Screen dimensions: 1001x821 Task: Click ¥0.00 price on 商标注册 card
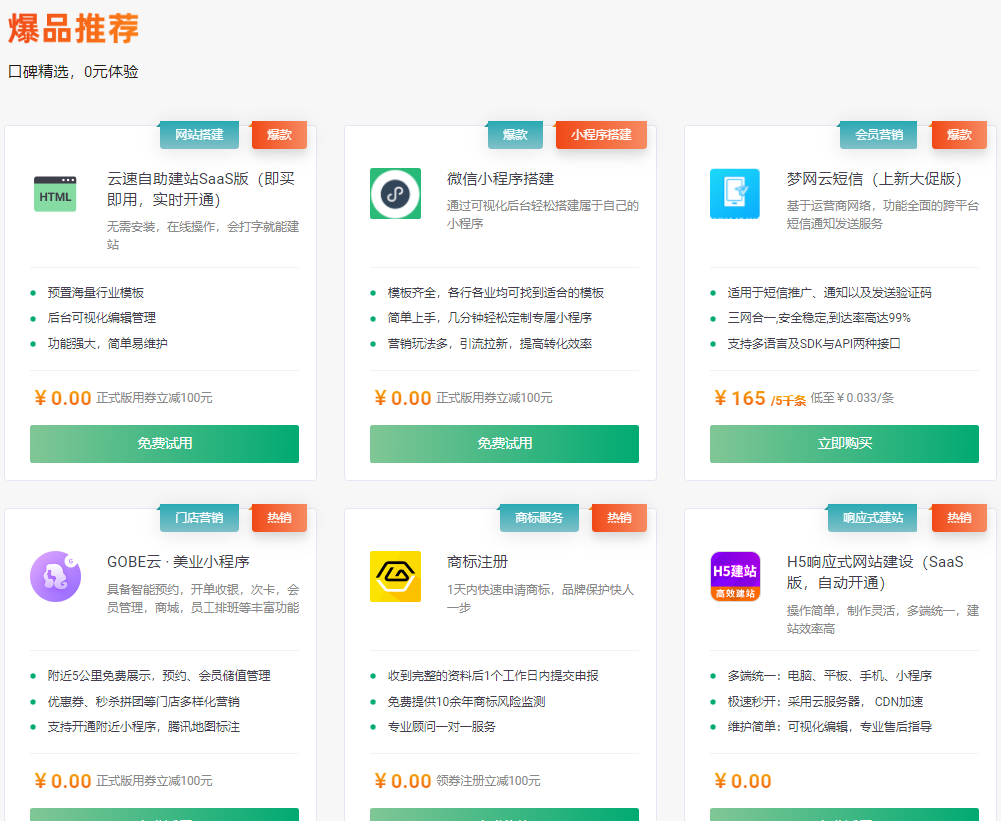tap(403, 781)
